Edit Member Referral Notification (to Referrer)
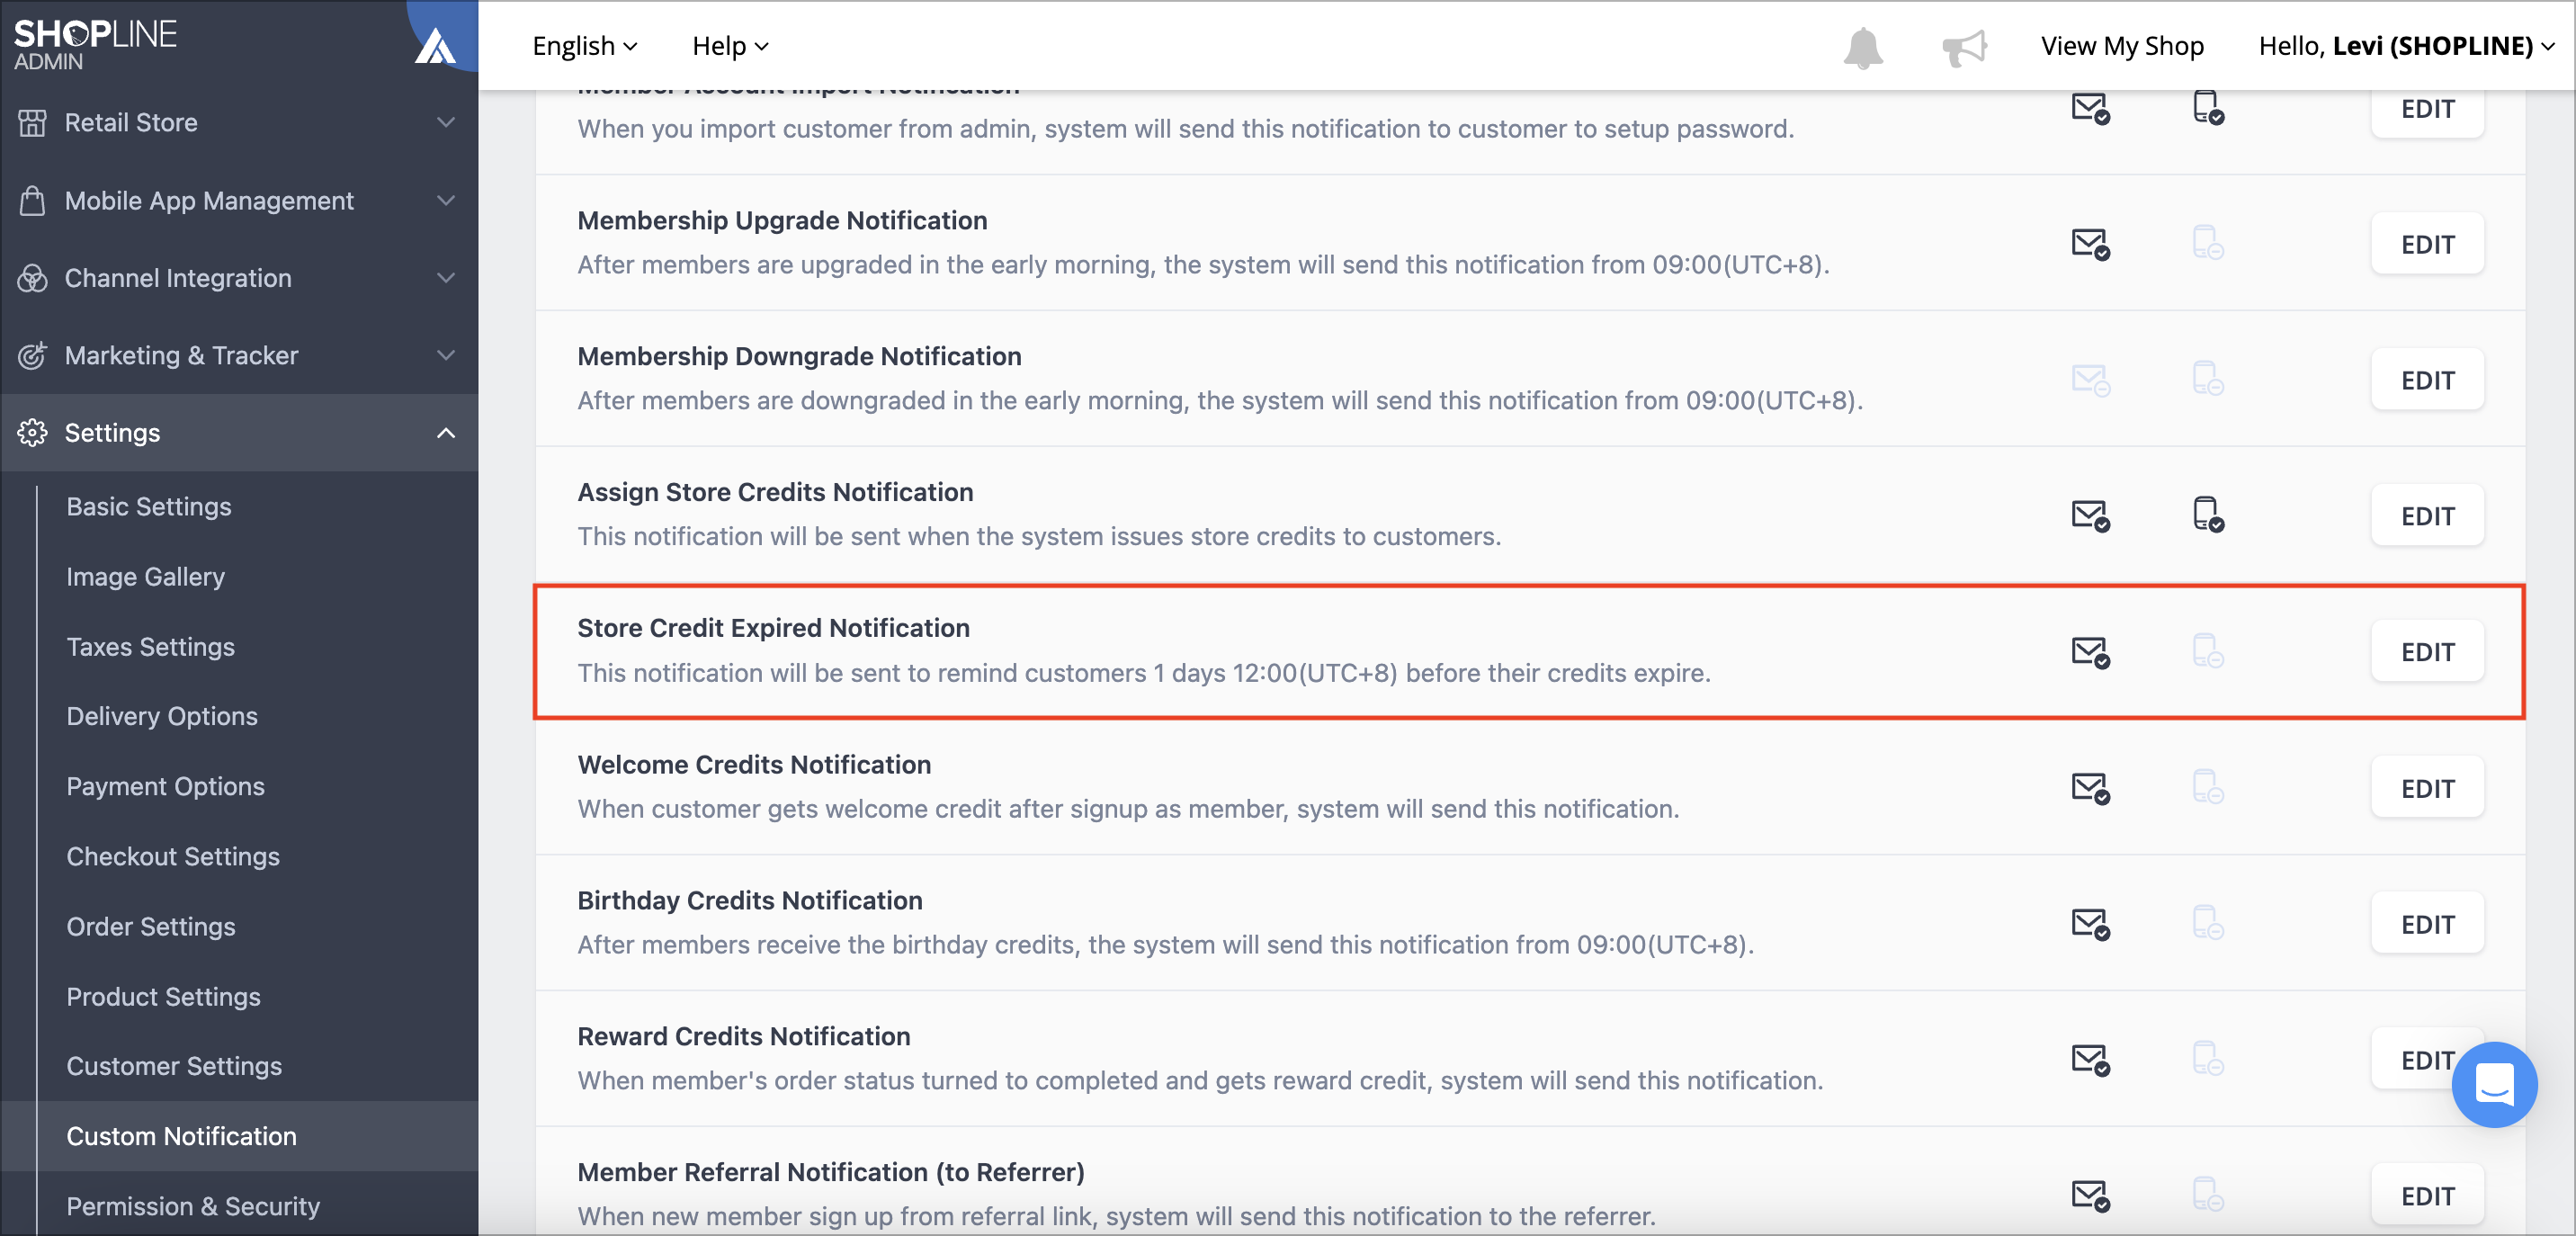This screenshot has width=2576, height=1236. [x=2427, y=1196]
